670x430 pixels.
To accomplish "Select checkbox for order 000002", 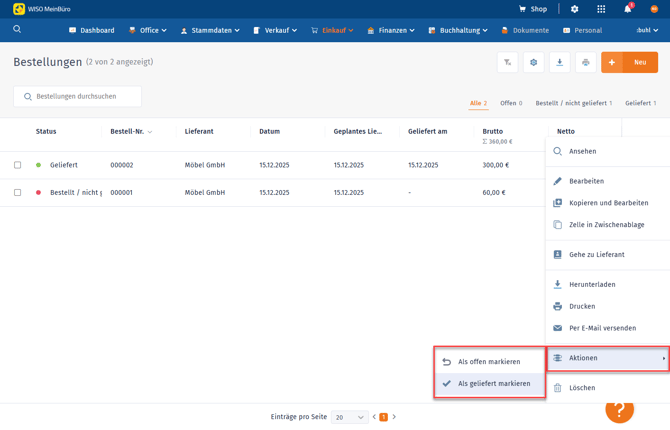I will click(x=17, y=165).
